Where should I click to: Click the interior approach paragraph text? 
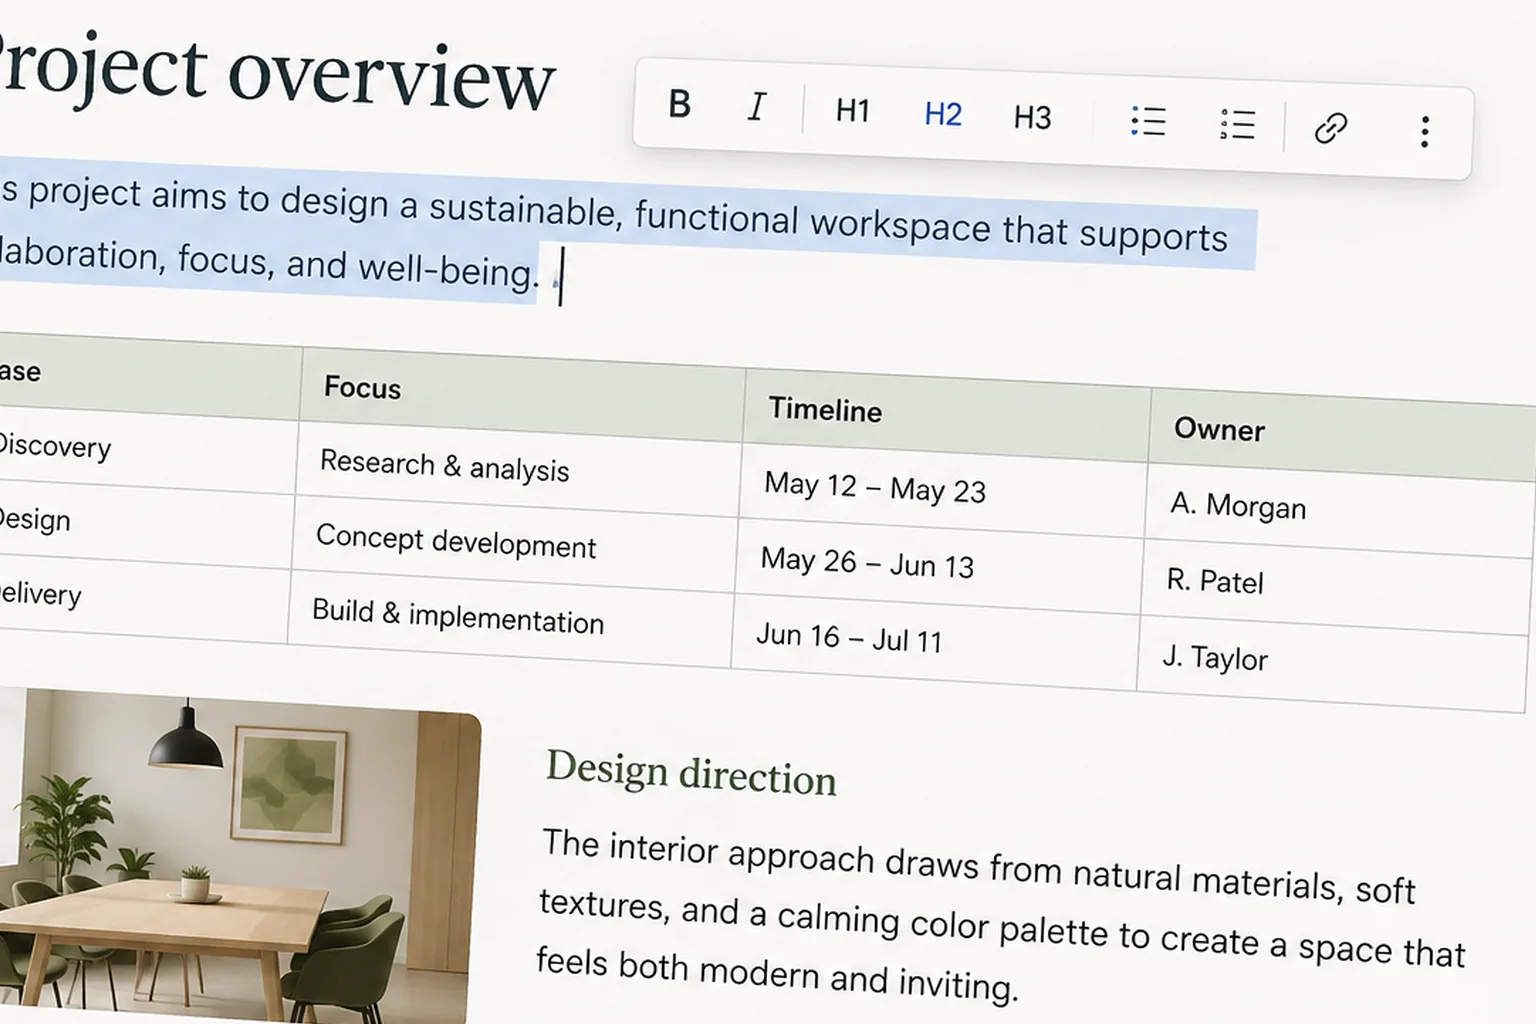(x=1000, y=915)
